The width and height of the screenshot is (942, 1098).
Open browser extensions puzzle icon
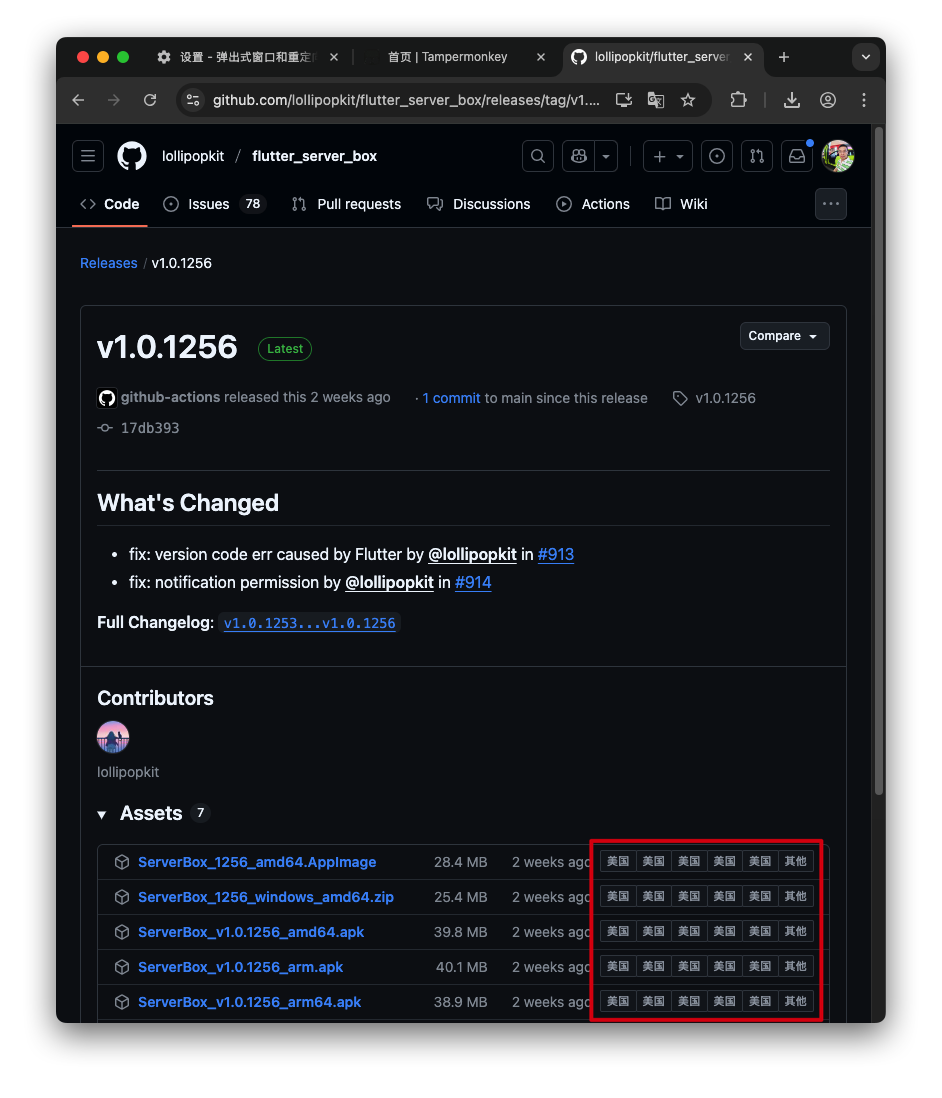(739, 100)
